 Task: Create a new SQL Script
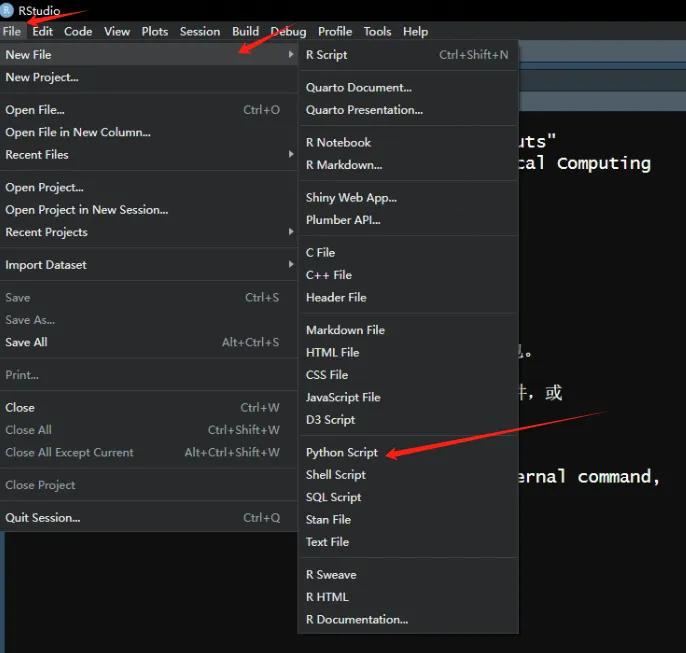408,497
